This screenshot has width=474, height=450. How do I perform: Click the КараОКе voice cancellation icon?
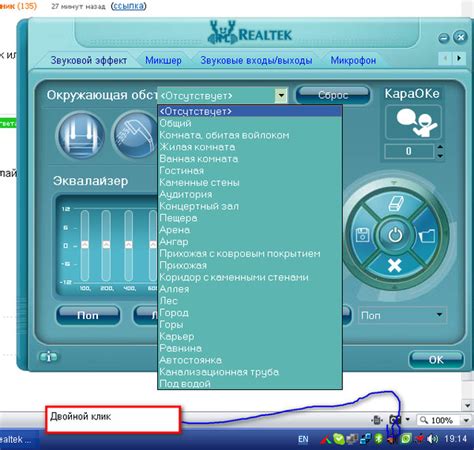pos(413,122)
